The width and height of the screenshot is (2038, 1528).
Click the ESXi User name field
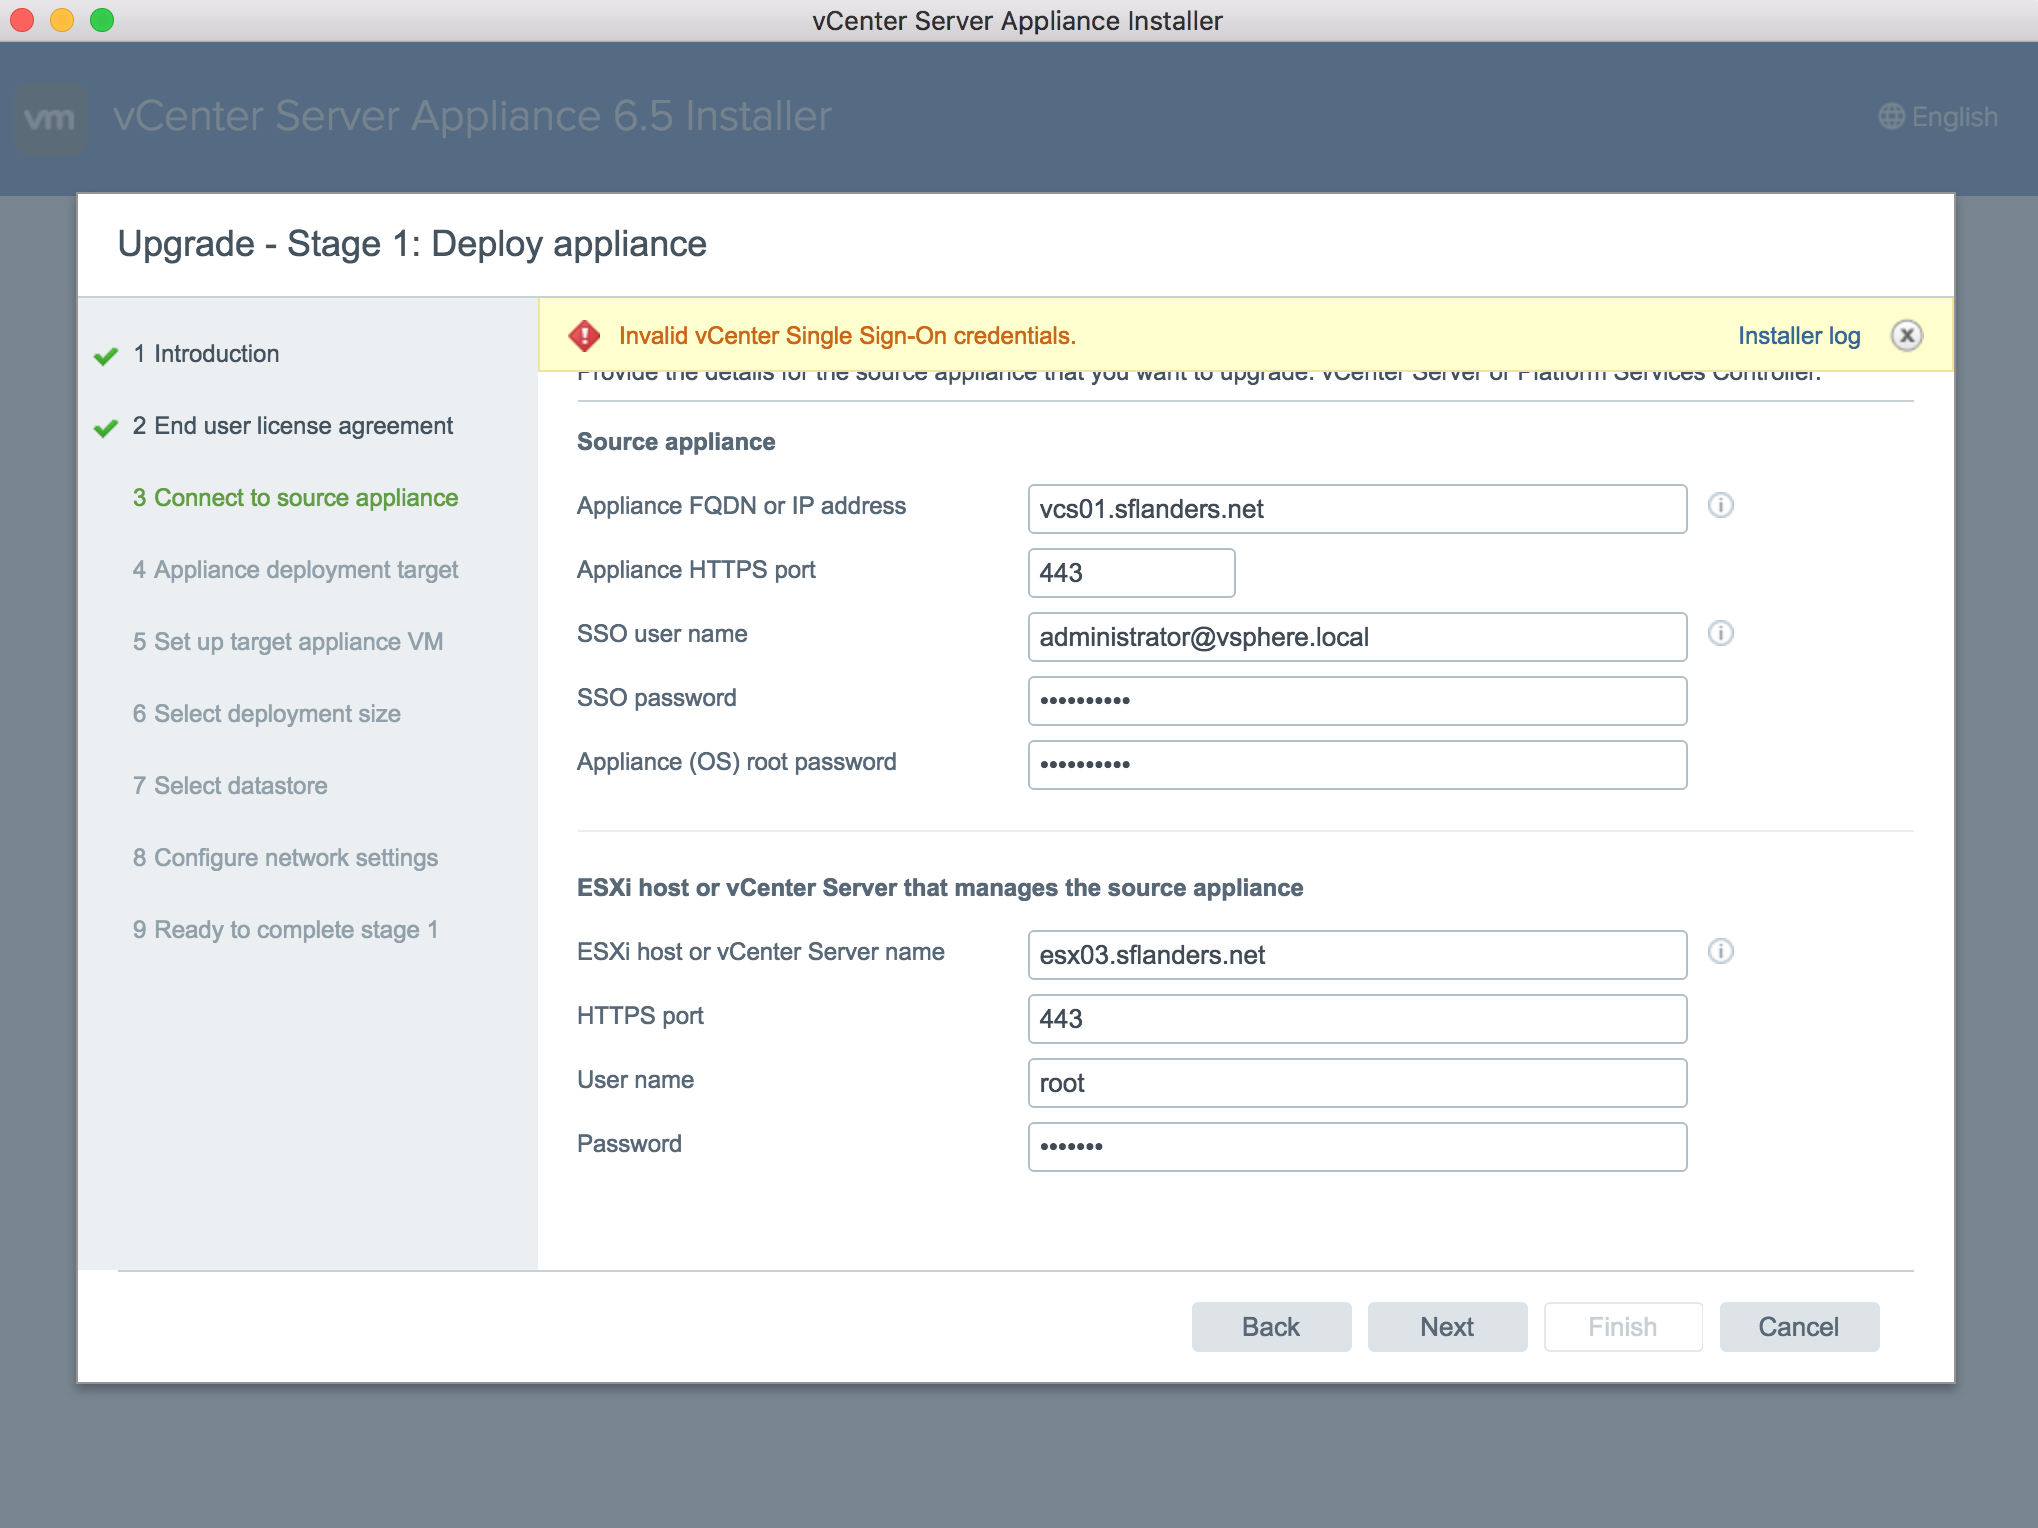coord(1356,1083)
